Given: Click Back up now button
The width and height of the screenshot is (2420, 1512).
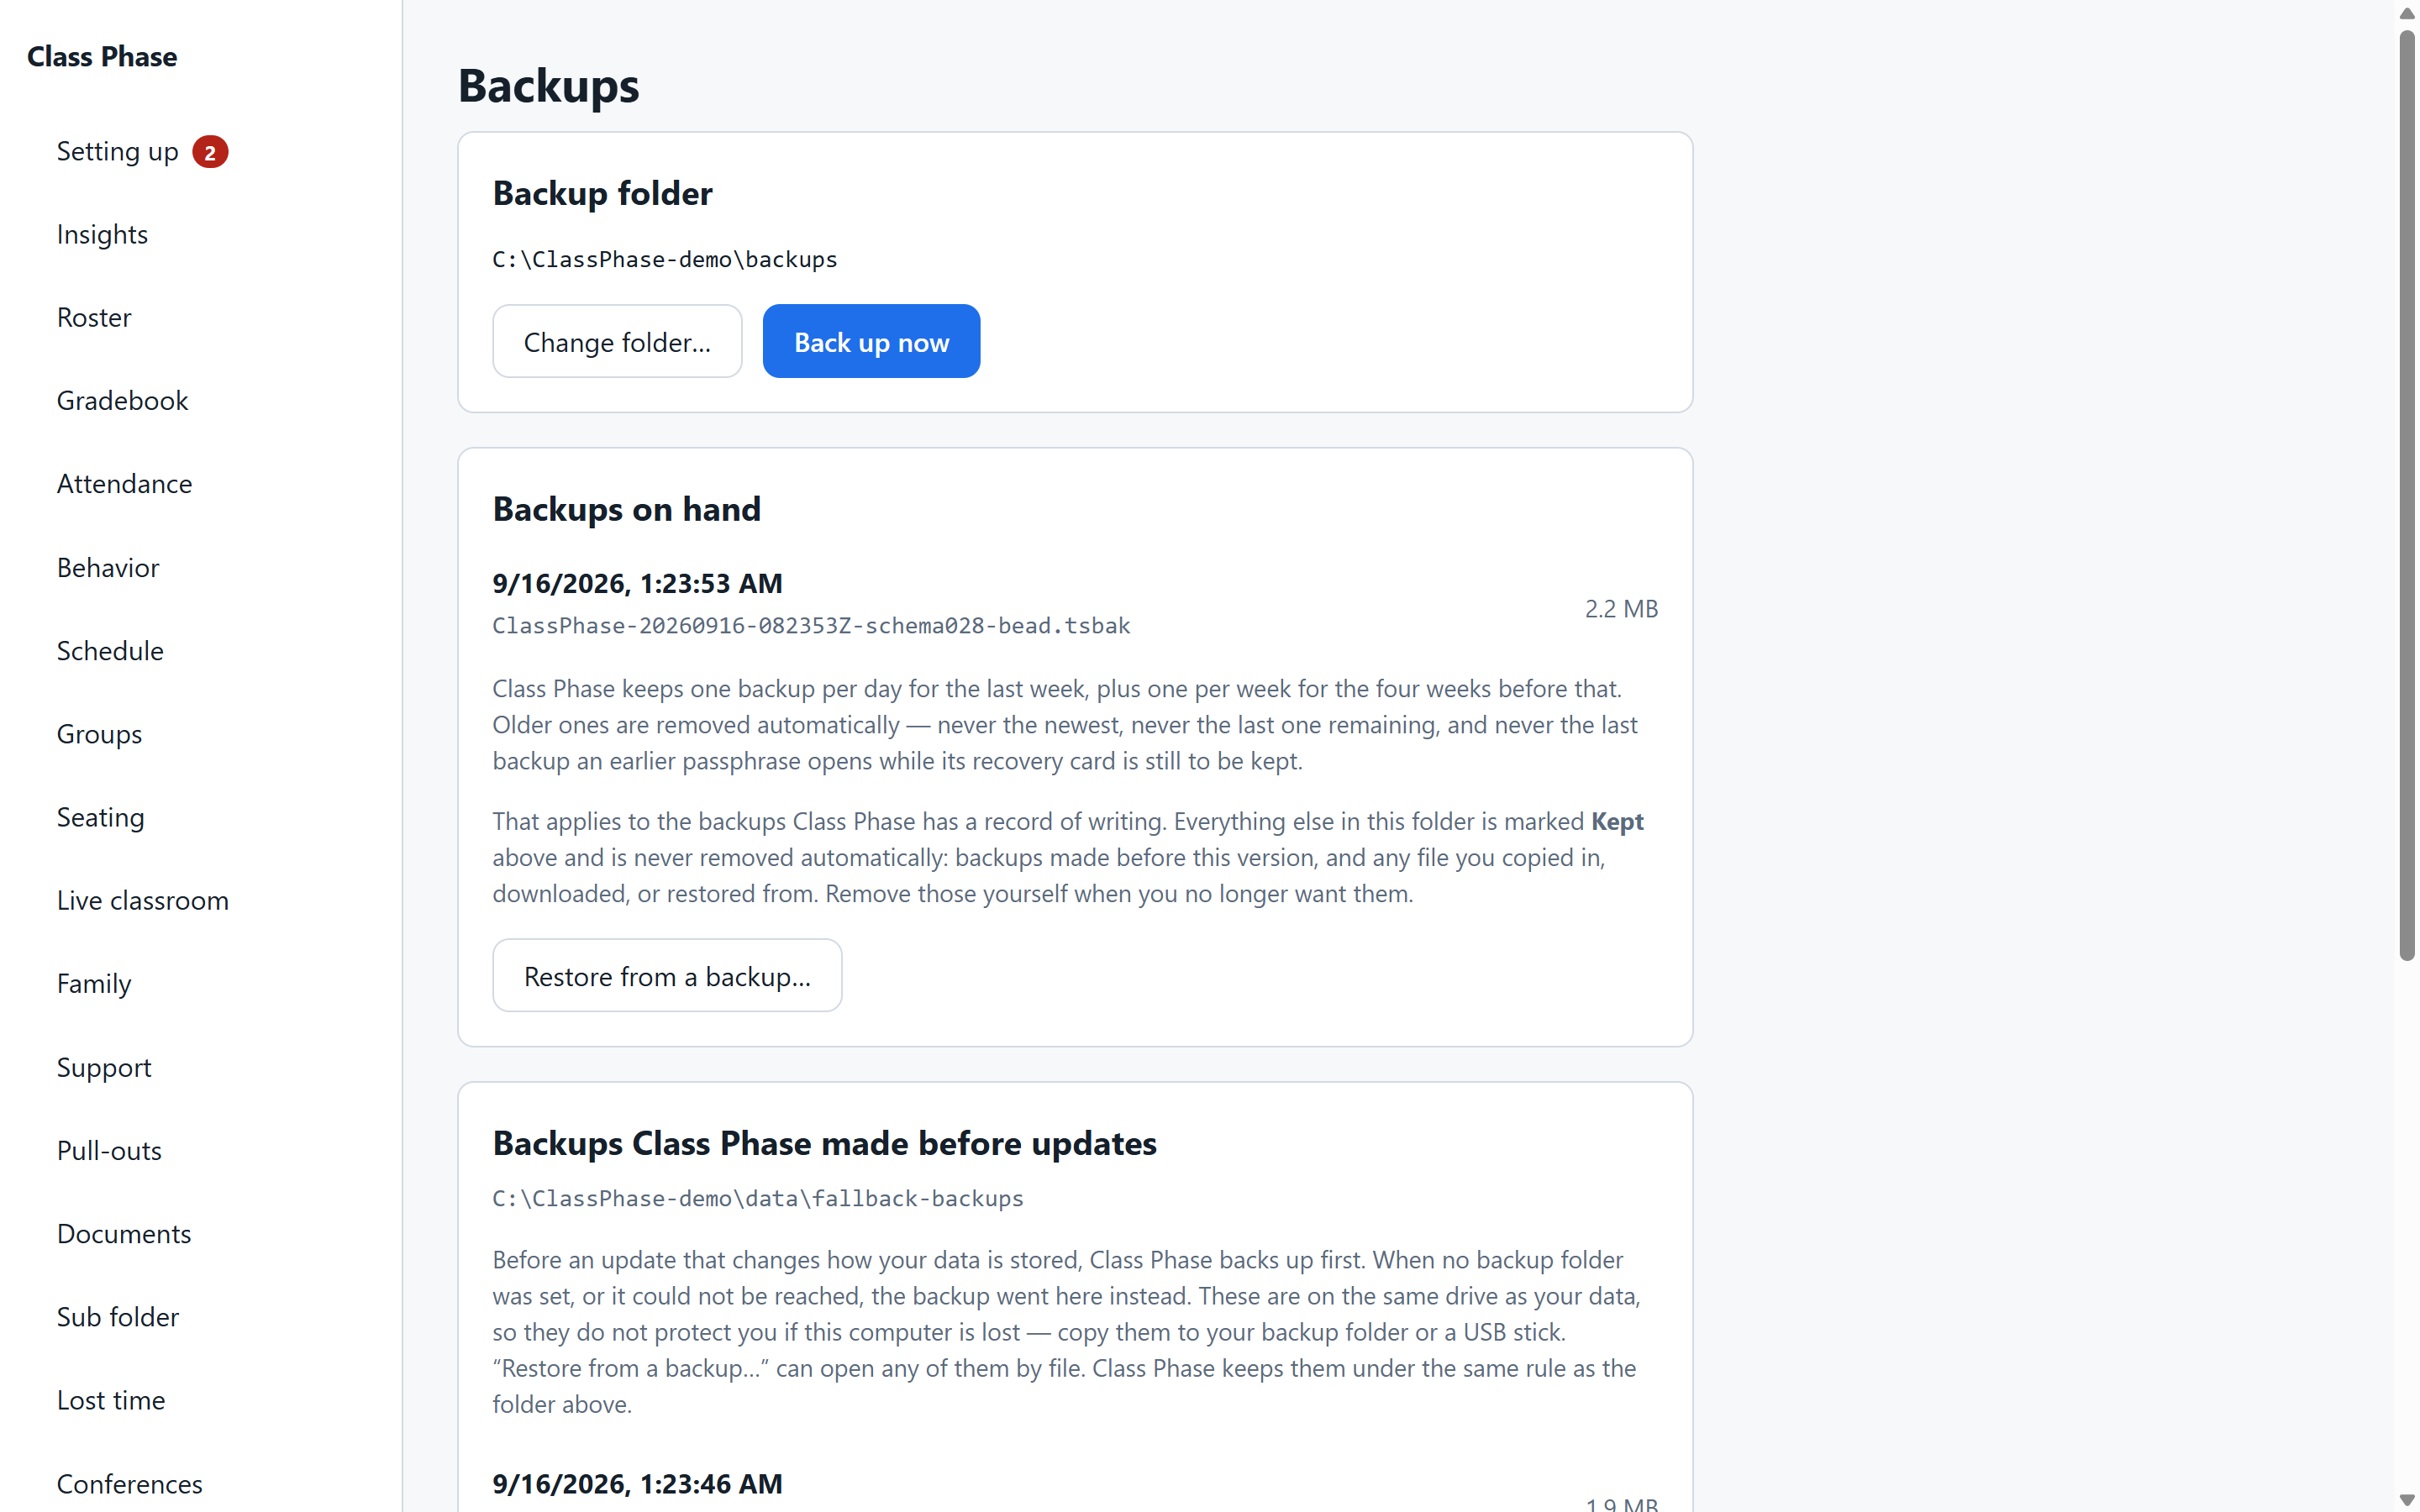Looking at the screenshot, I should [x=871, y=342].
